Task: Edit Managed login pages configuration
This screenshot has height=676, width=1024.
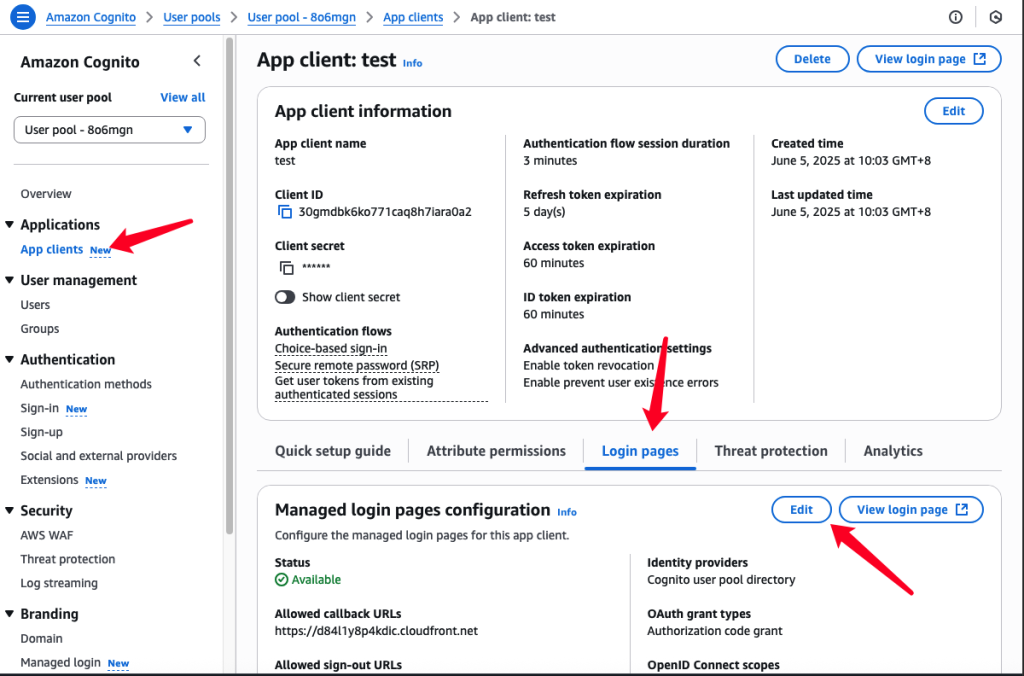Action: click(801, 510)
